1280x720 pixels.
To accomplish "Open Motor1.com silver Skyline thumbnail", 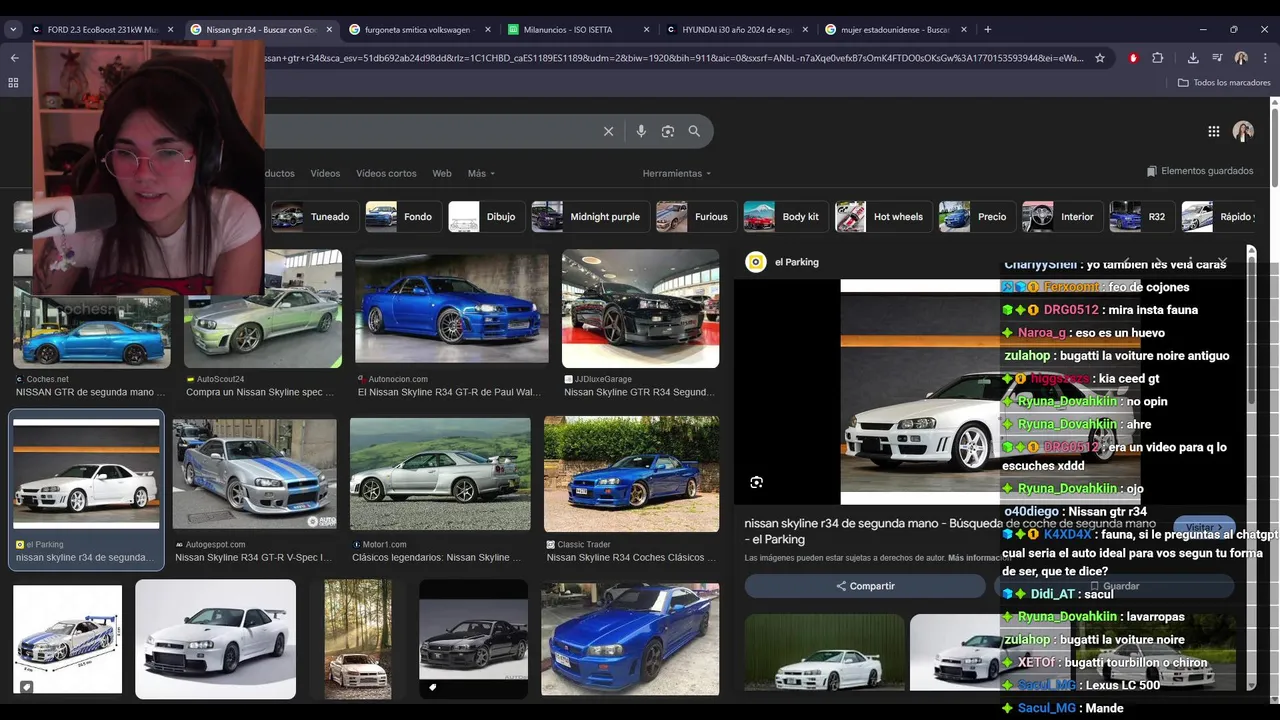I will 440,474.
